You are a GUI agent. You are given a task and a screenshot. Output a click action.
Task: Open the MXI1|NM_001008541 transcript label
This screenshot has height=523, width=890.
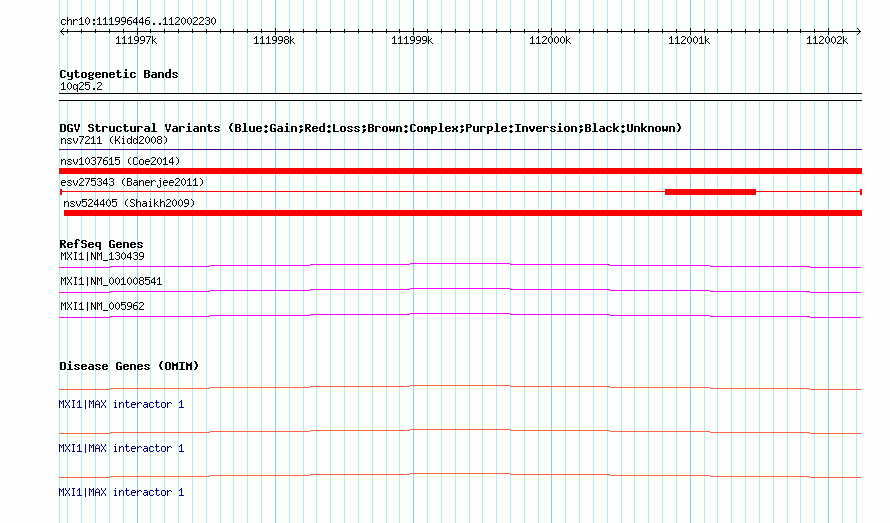pyautogui.click(x=111, y=282)
